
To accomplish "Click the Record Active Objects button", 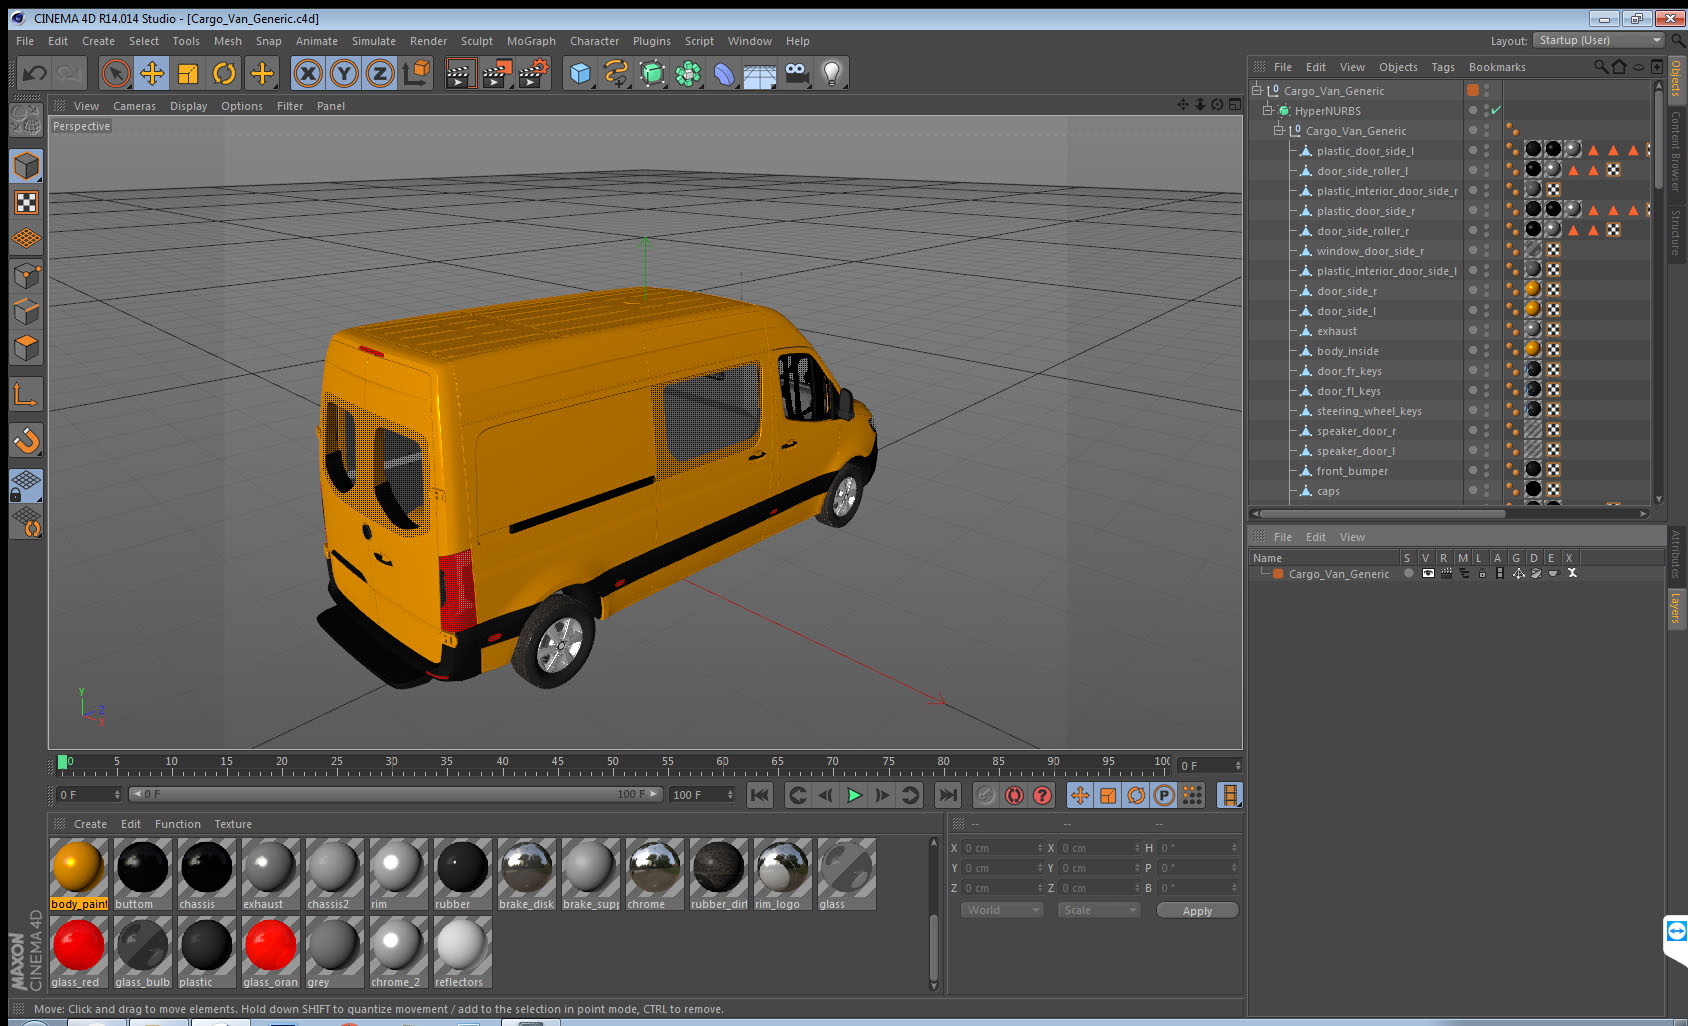I will (x=986, y=795).
